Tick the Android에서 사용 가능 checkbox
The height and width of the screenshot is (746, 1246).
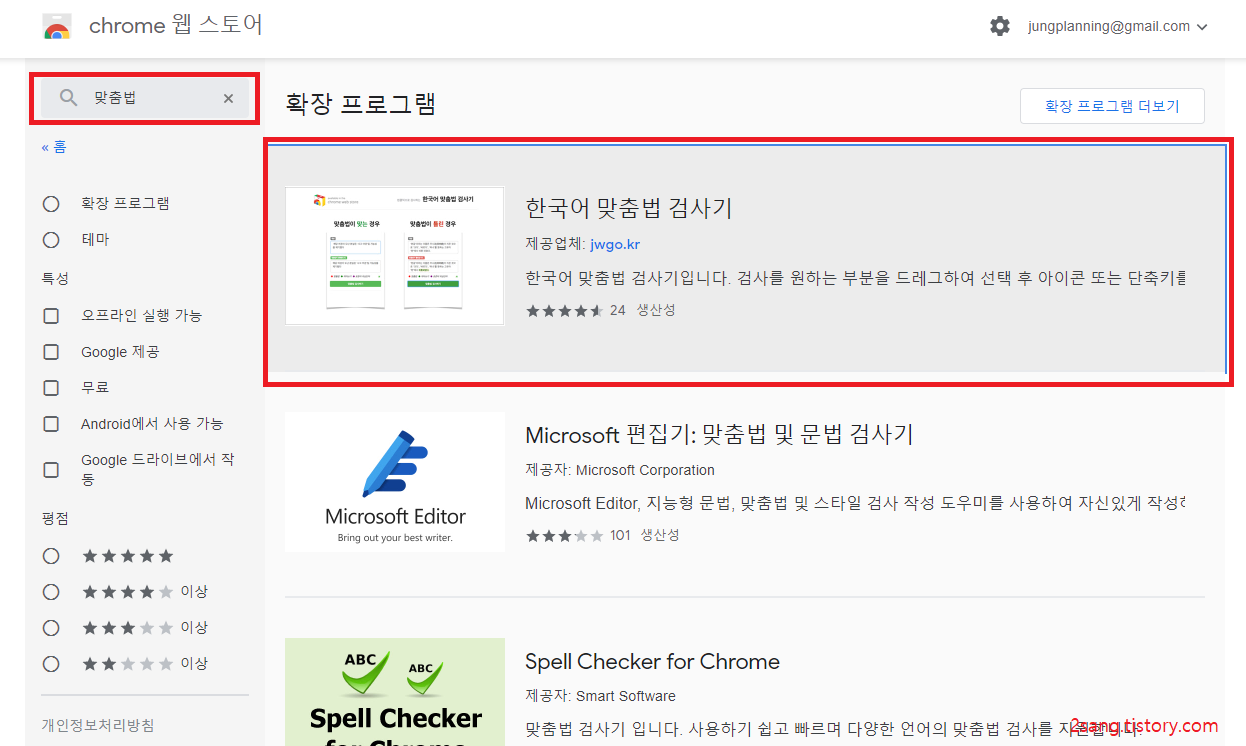pyautogui.click(x=51, y=424)
